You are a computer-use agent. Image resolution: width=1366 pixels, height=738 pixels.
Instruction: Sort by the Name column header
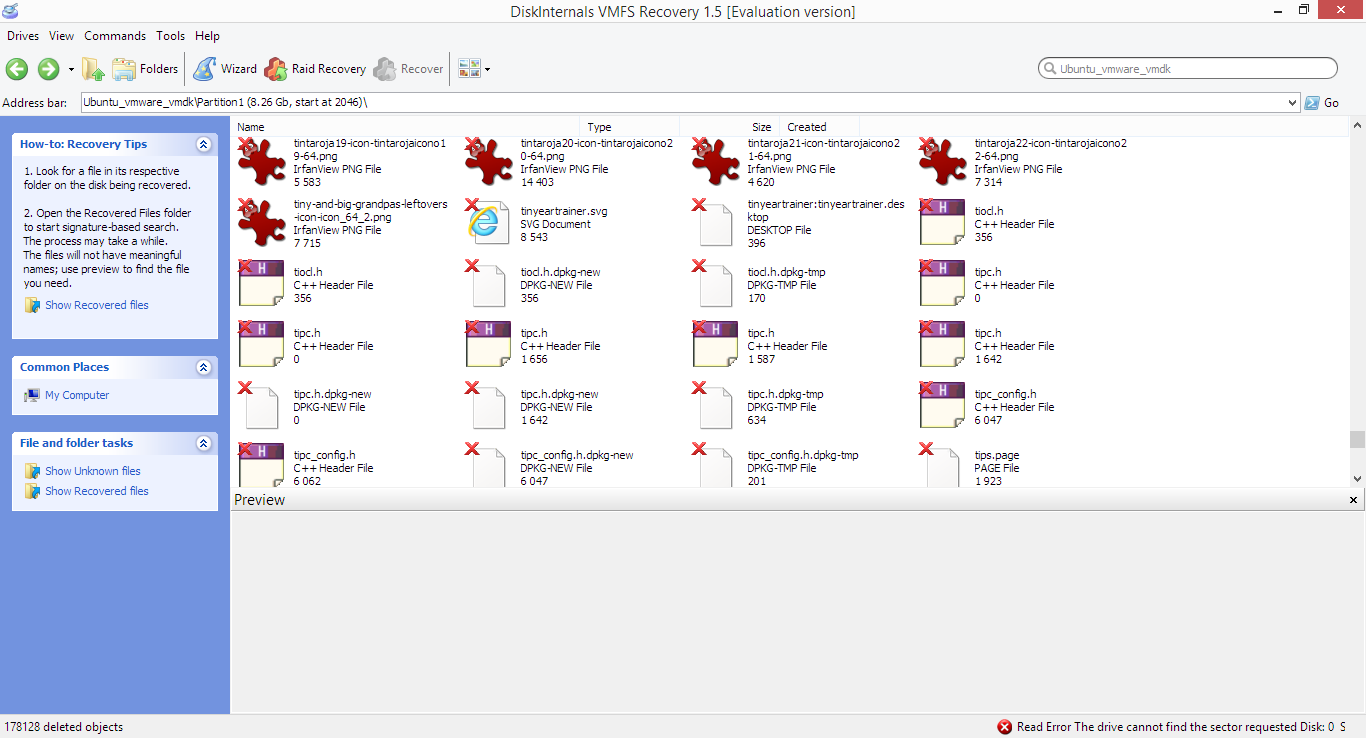click(405, 127)
